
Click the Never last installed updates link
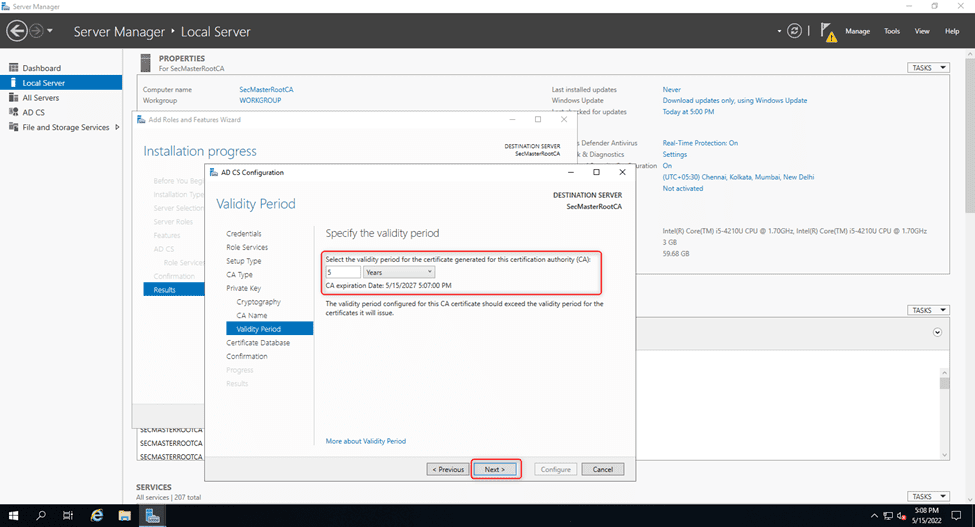tap(672, 89)
